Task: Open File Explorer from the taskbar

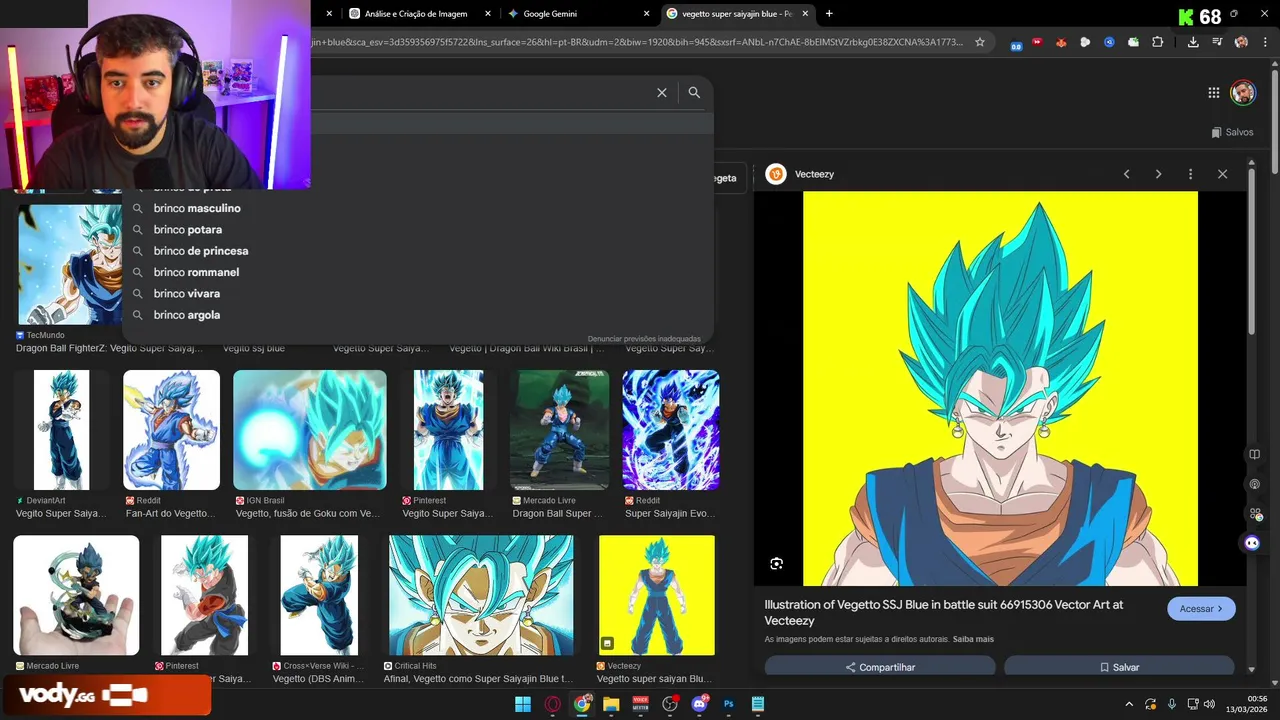Action: (x=611, y=704)
